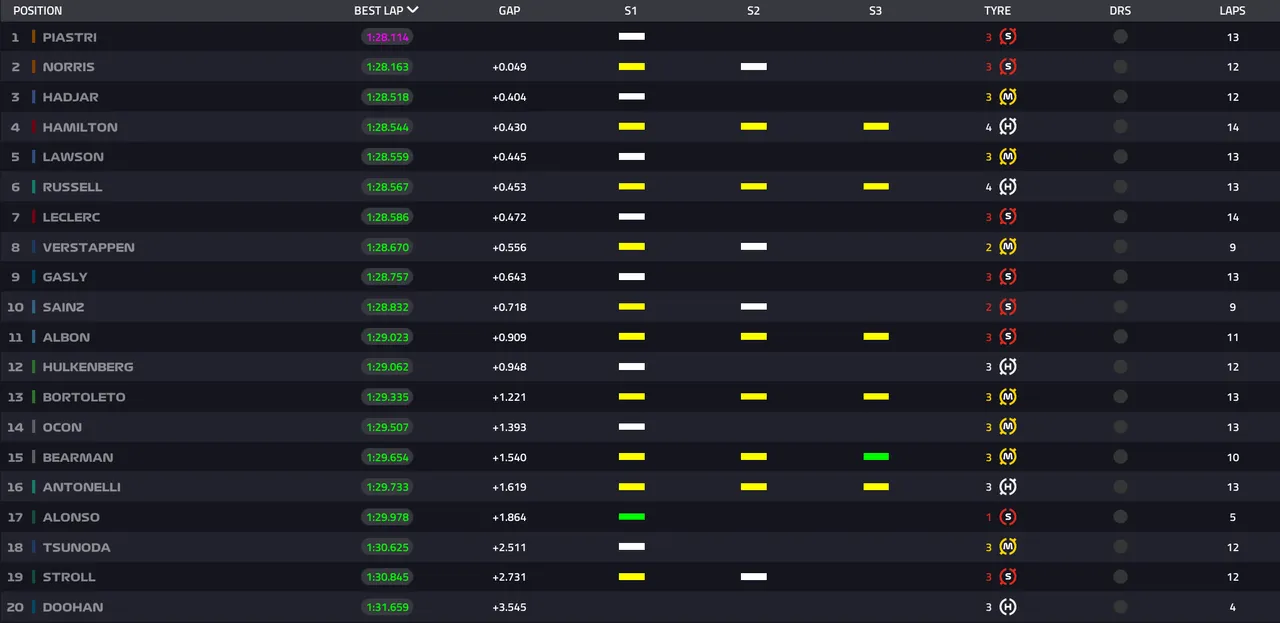Select the S2 column header

pyautogui.click(x=753, y=11)
